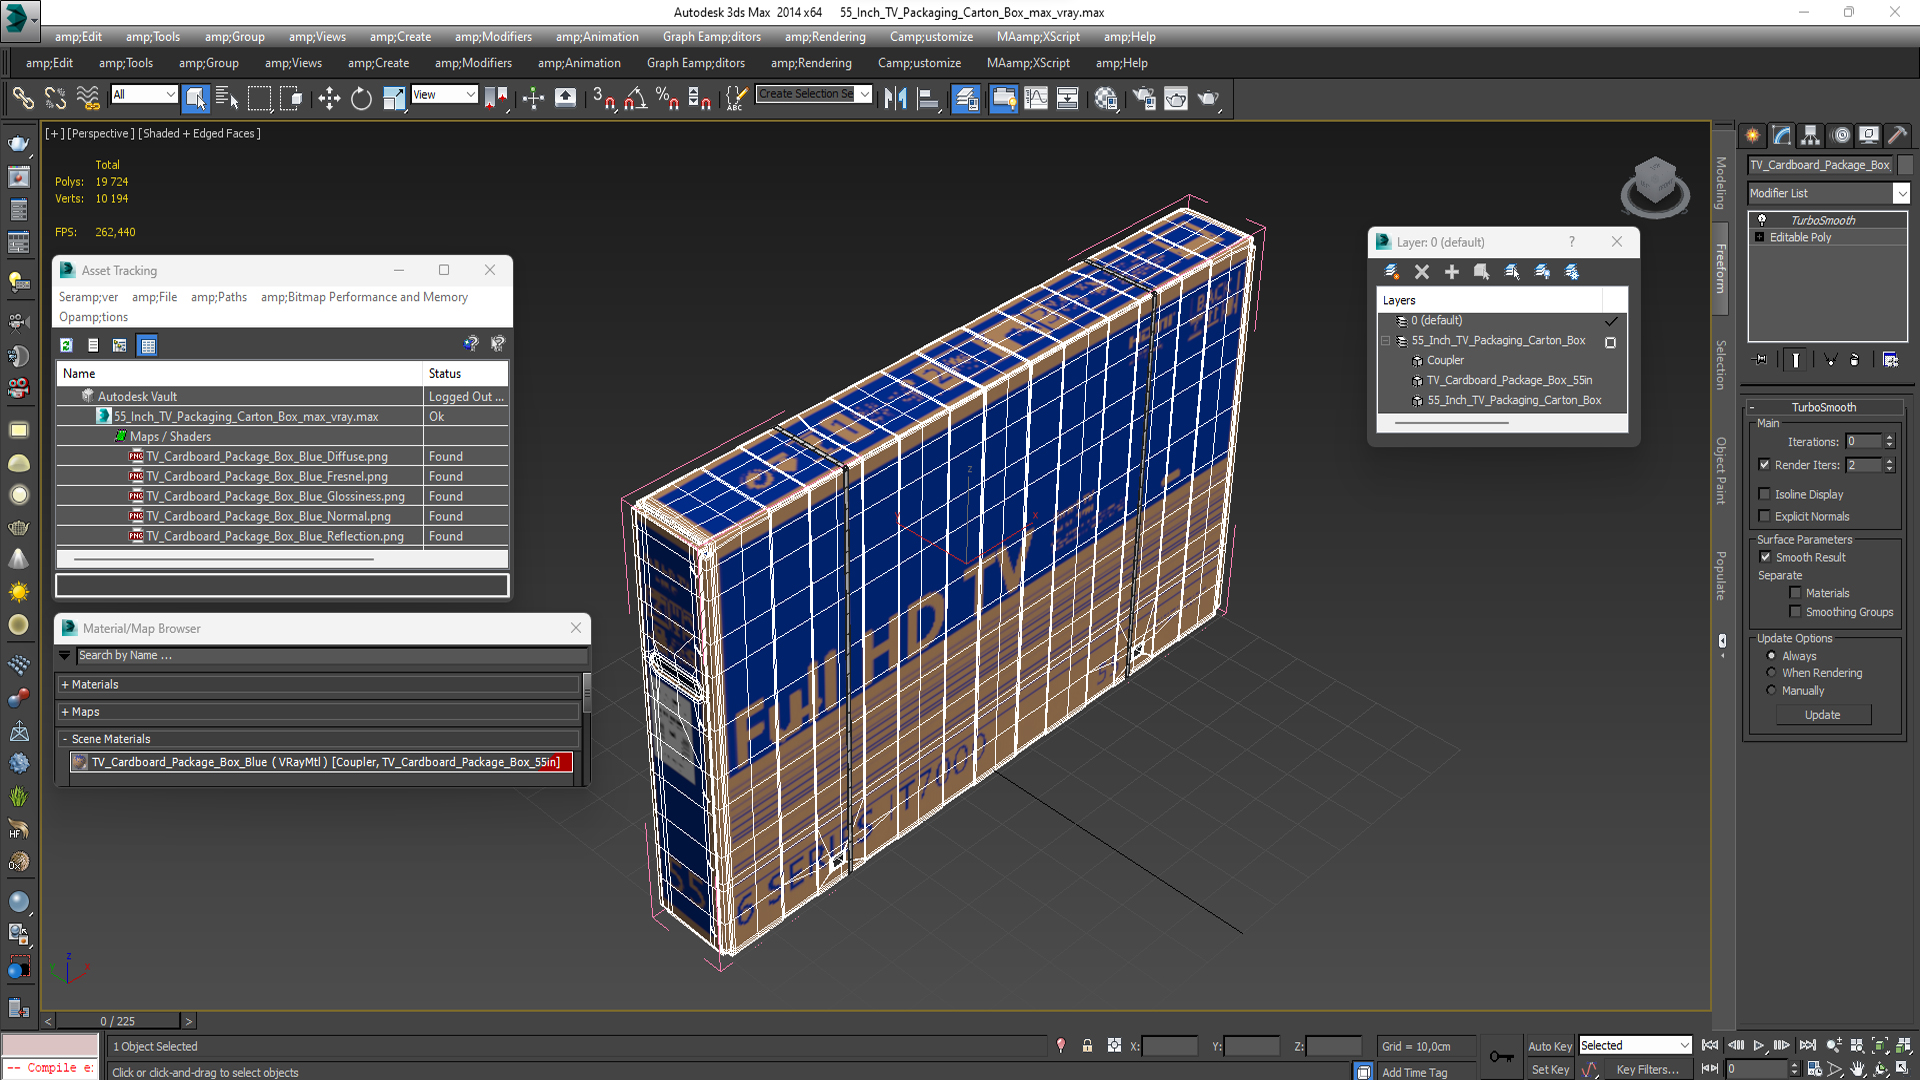1920x1080 pixels.
Task: Select the Link tool in main toolbar
Action: tap(22, 97)
